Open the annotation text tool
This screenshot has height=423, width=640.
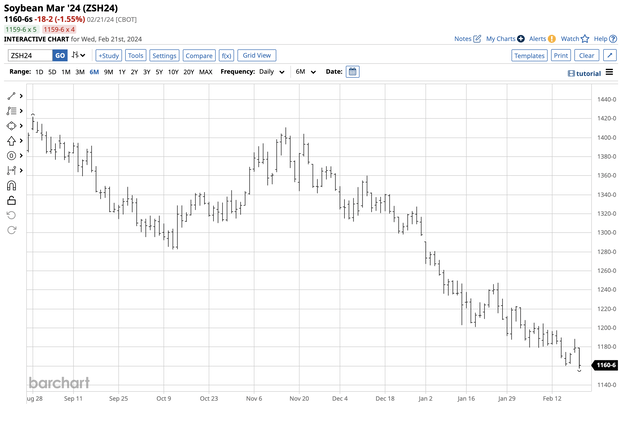pyautogui.click(x=11, y=111)
